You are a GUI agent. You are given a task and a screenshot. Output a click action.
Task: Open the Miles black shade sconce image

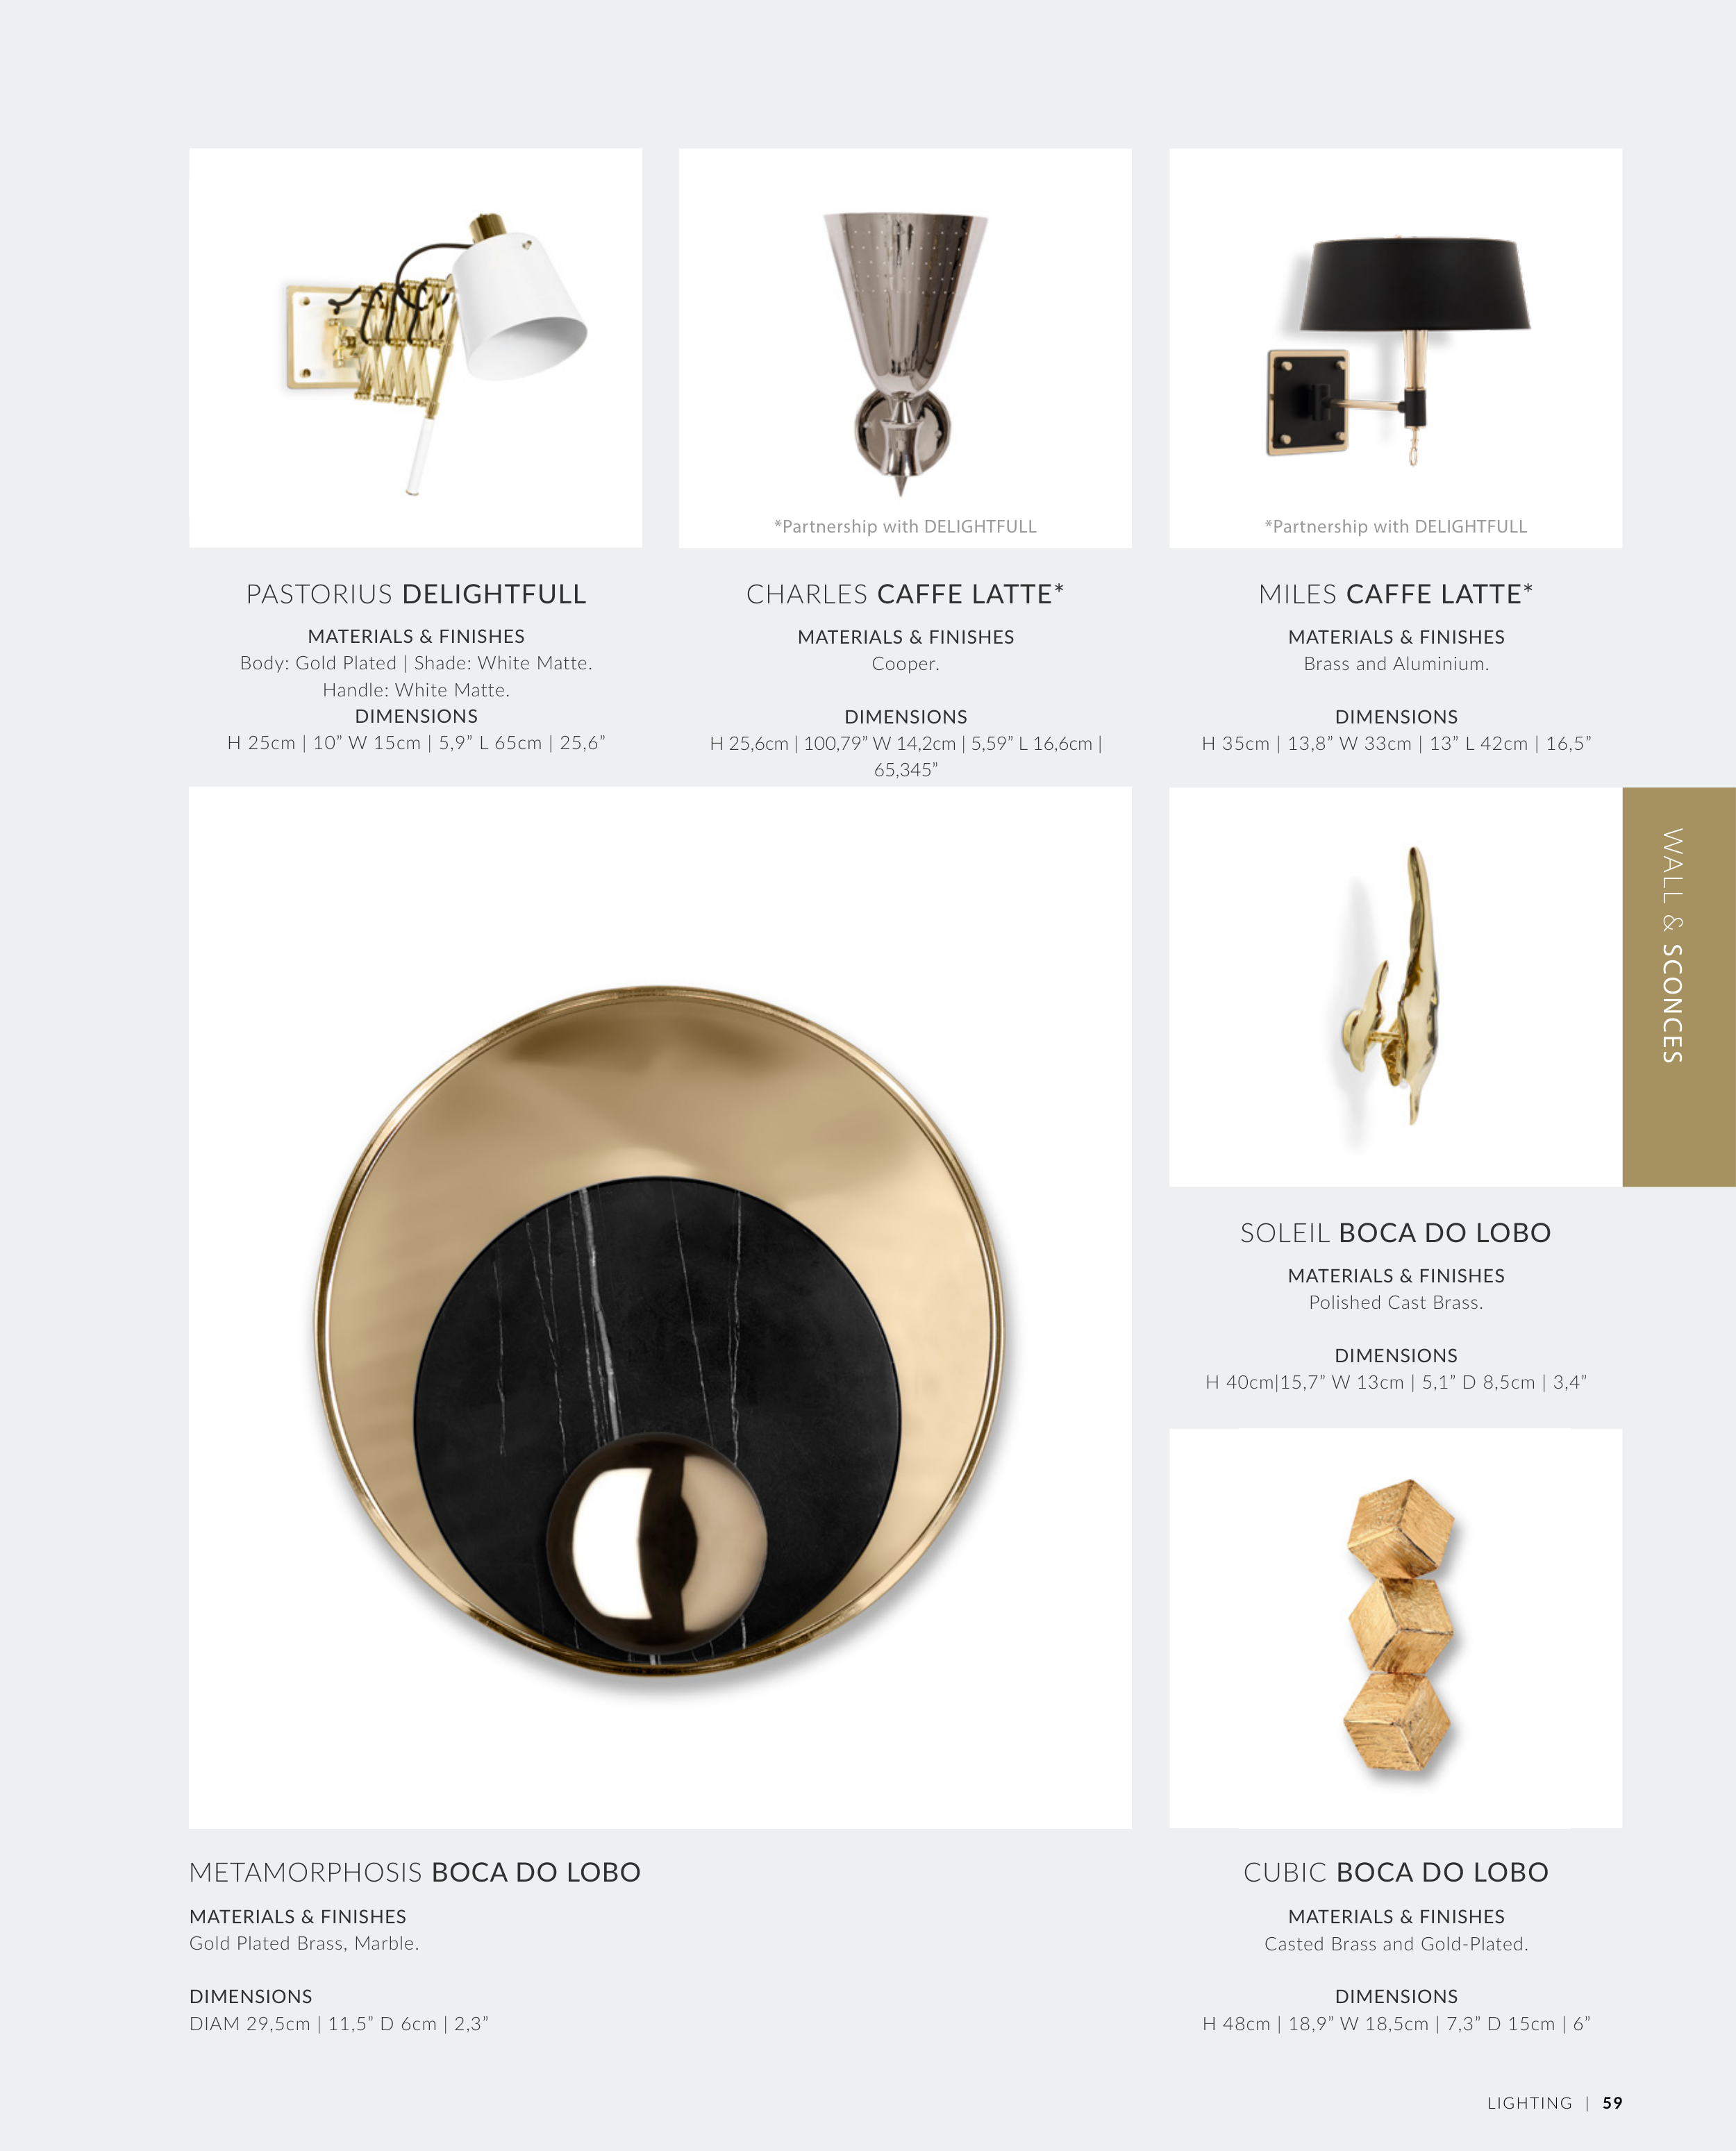click(1395, 348)
